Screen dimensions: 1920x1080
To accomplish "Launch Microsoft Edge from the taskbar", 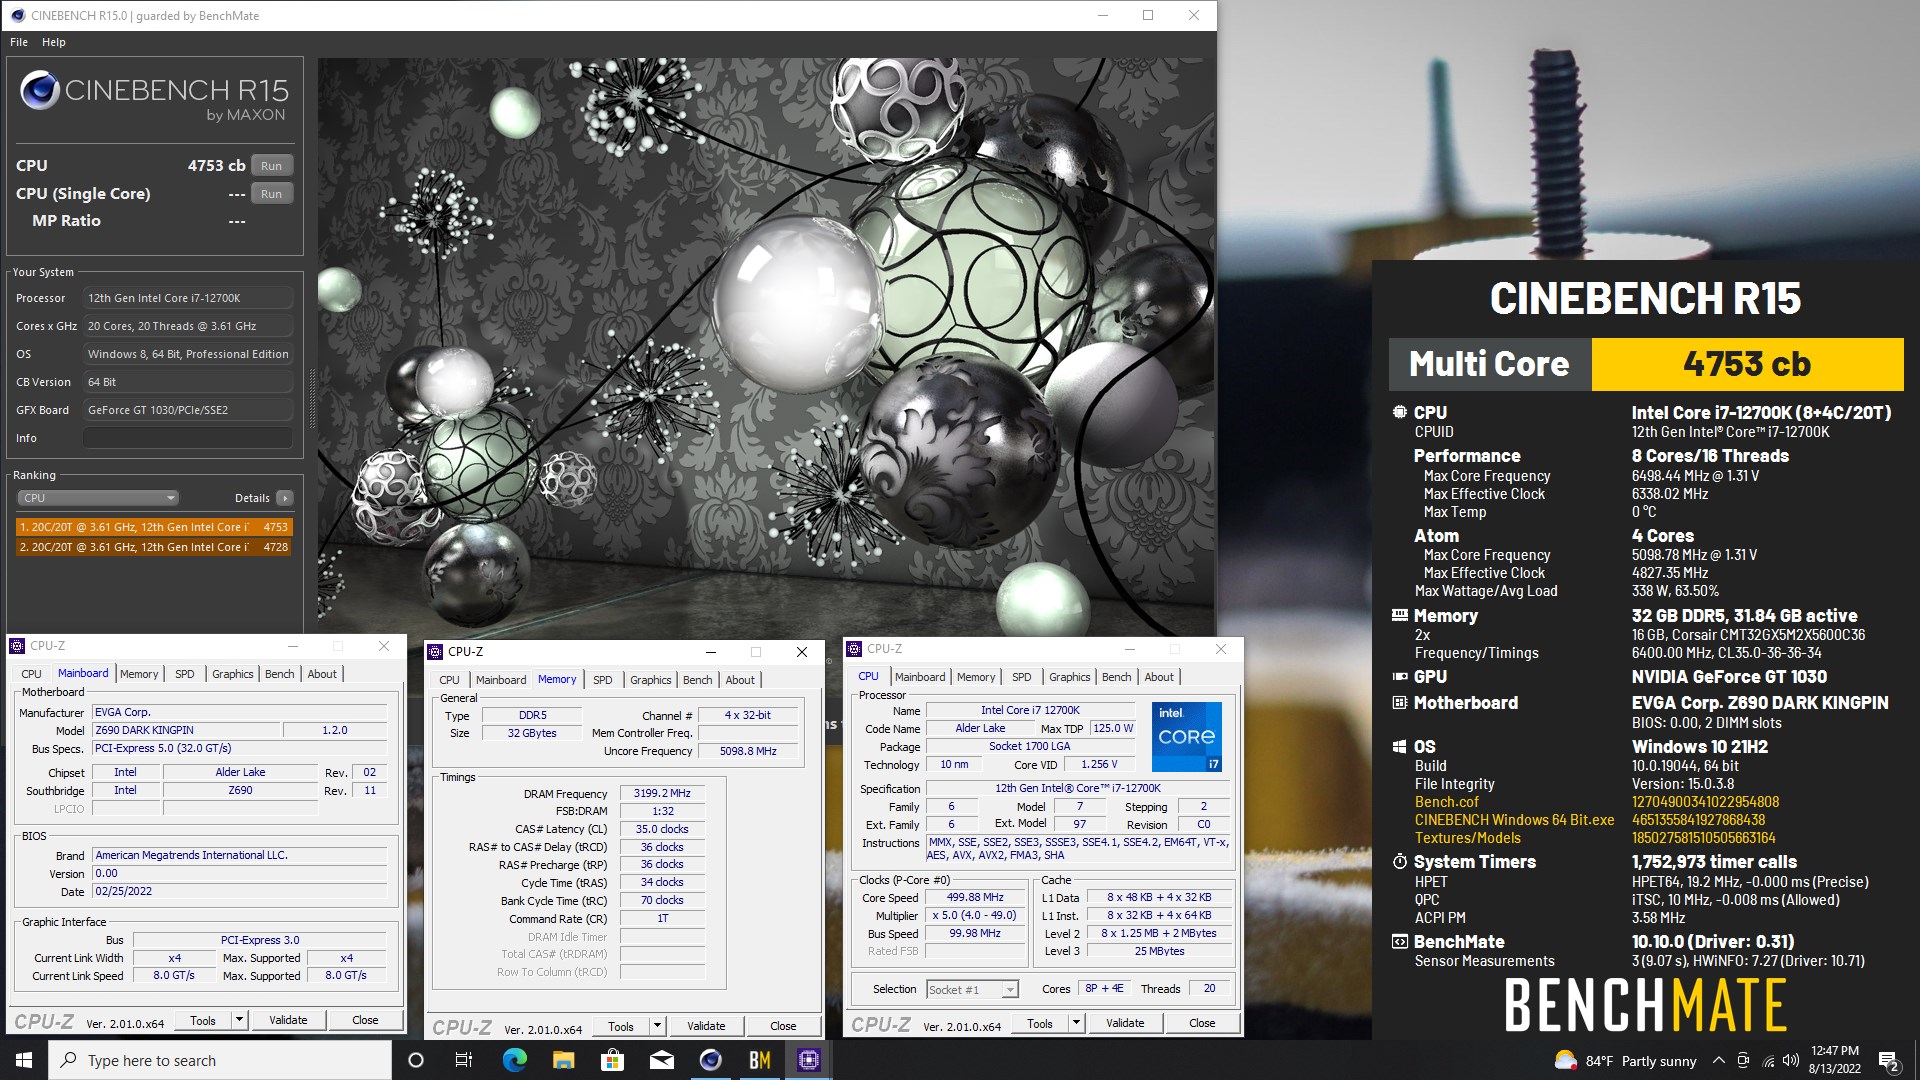I will pyautogui.click(x=514, y=1060).
